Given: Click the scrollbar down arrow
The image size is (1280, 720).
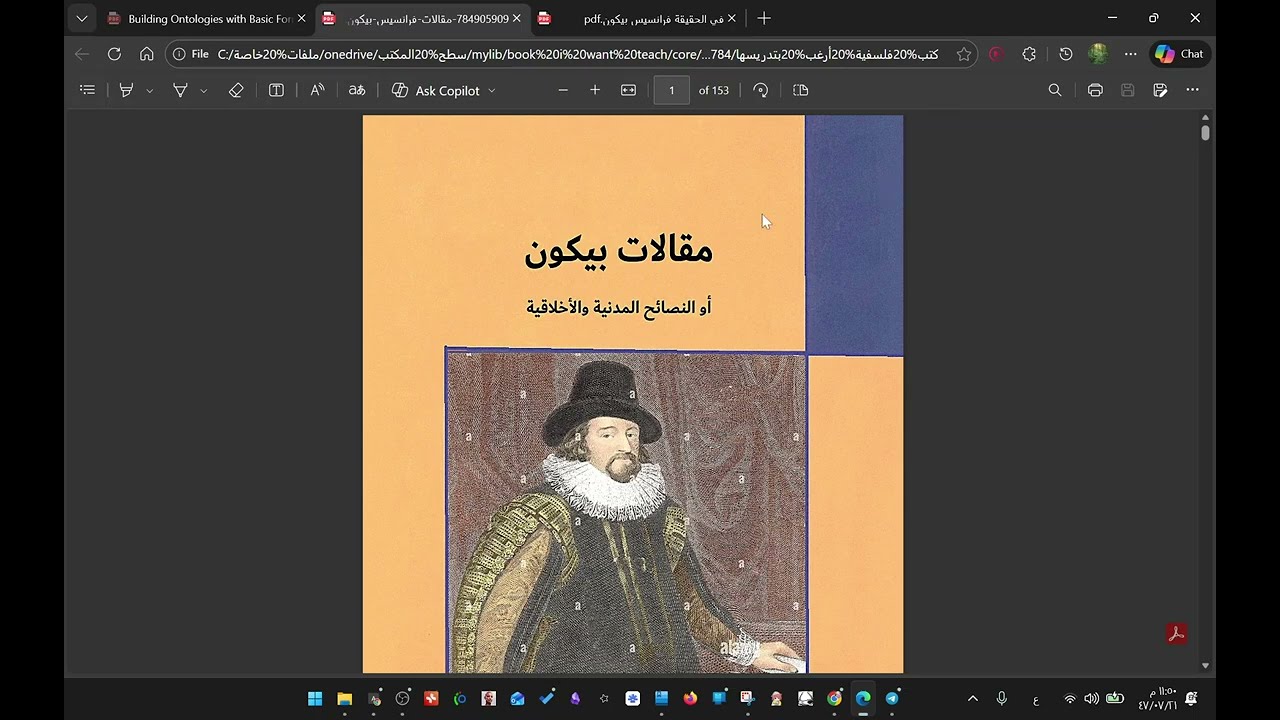Looking at the screenshot, I should tap(1205, 666).
